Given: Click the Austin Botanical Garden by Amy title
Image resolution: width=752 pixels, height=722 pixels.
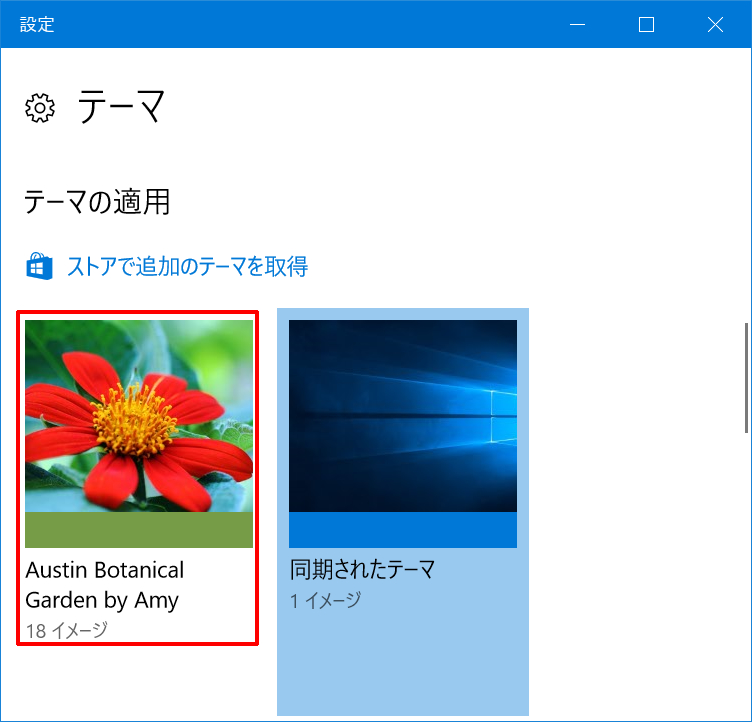Looking at the screenshot, I should [x=105, y=585].
